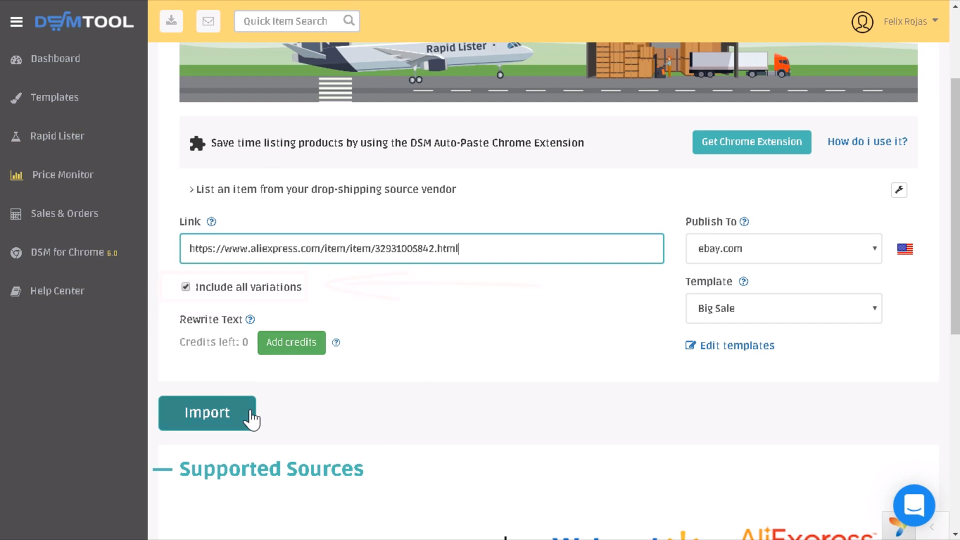Screen dimensions: 960x540
Task: Click the Credits left: 0 text
Action: (x=214, y=342)
